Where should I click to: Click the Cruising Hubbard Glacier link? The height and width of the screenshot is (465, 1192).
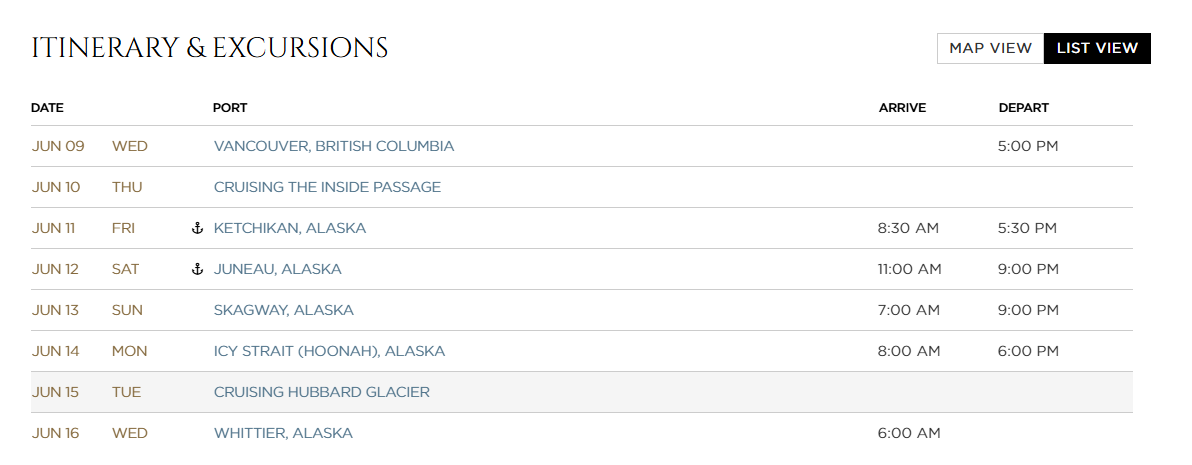[322, 392]
